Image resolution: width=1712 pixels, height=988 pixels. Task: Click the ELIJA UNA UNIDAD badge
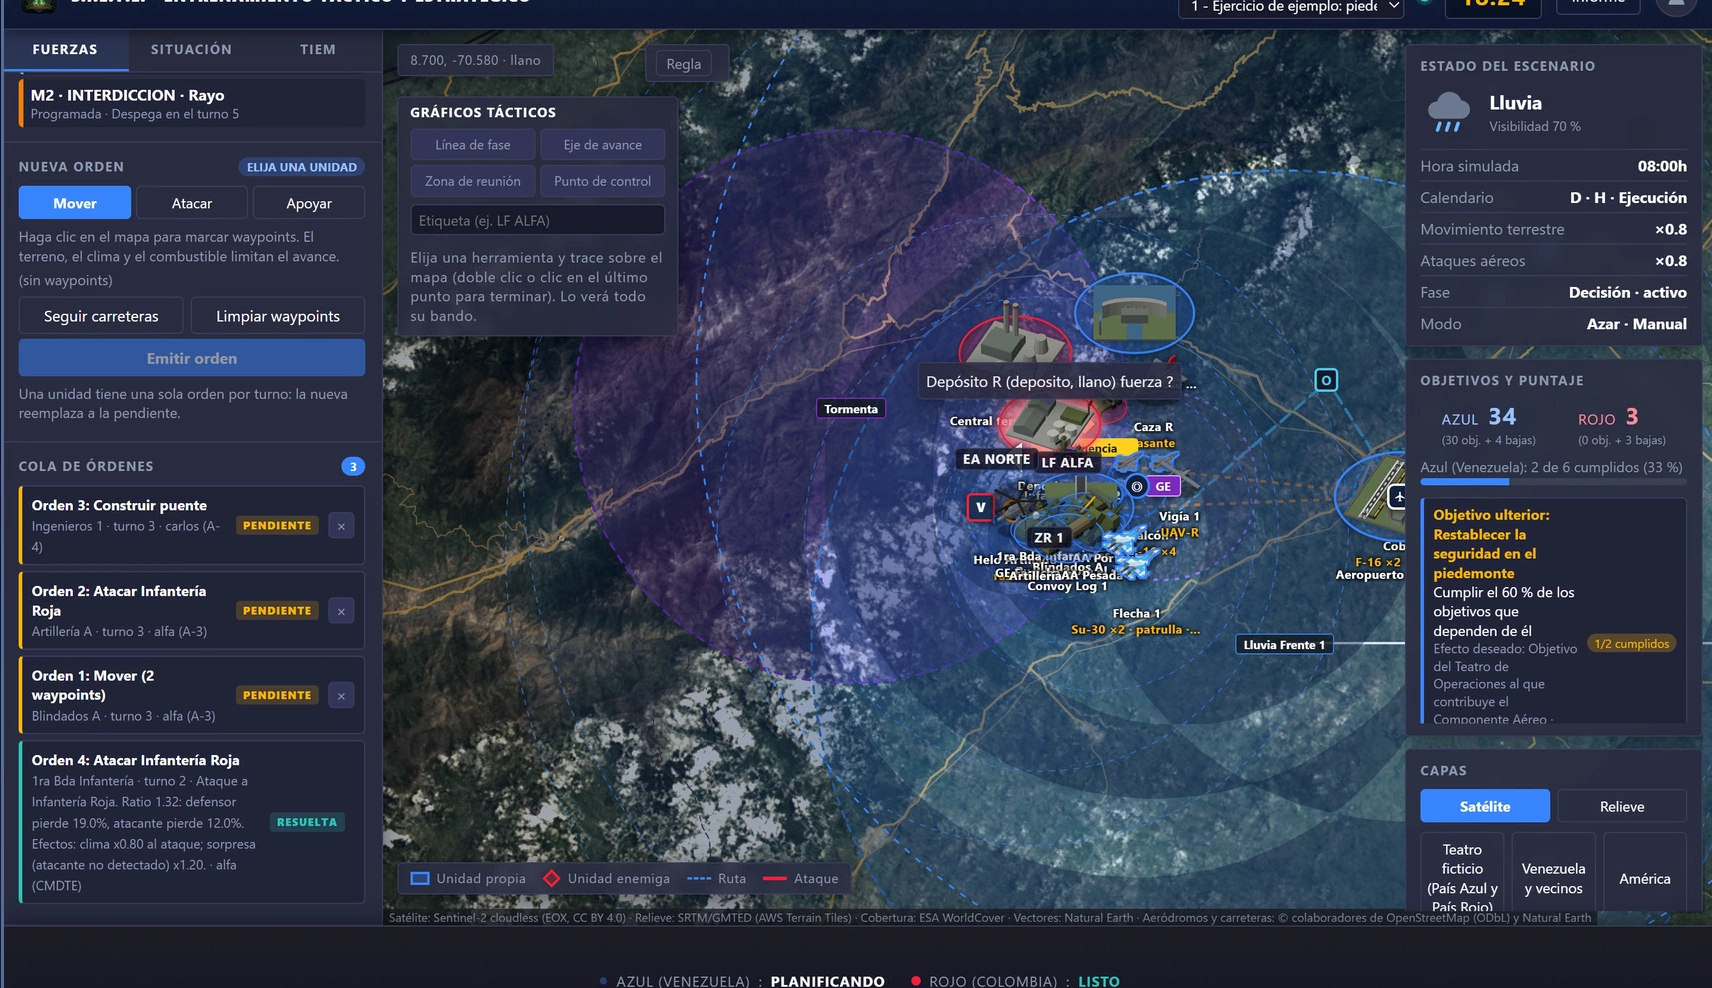pos(301,167)
